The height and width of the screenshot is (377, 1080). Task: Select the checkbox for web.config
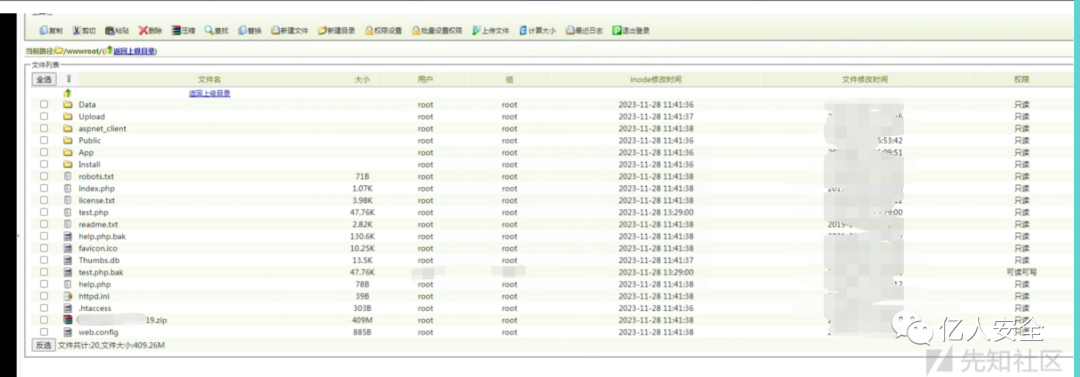pos(44,332)
